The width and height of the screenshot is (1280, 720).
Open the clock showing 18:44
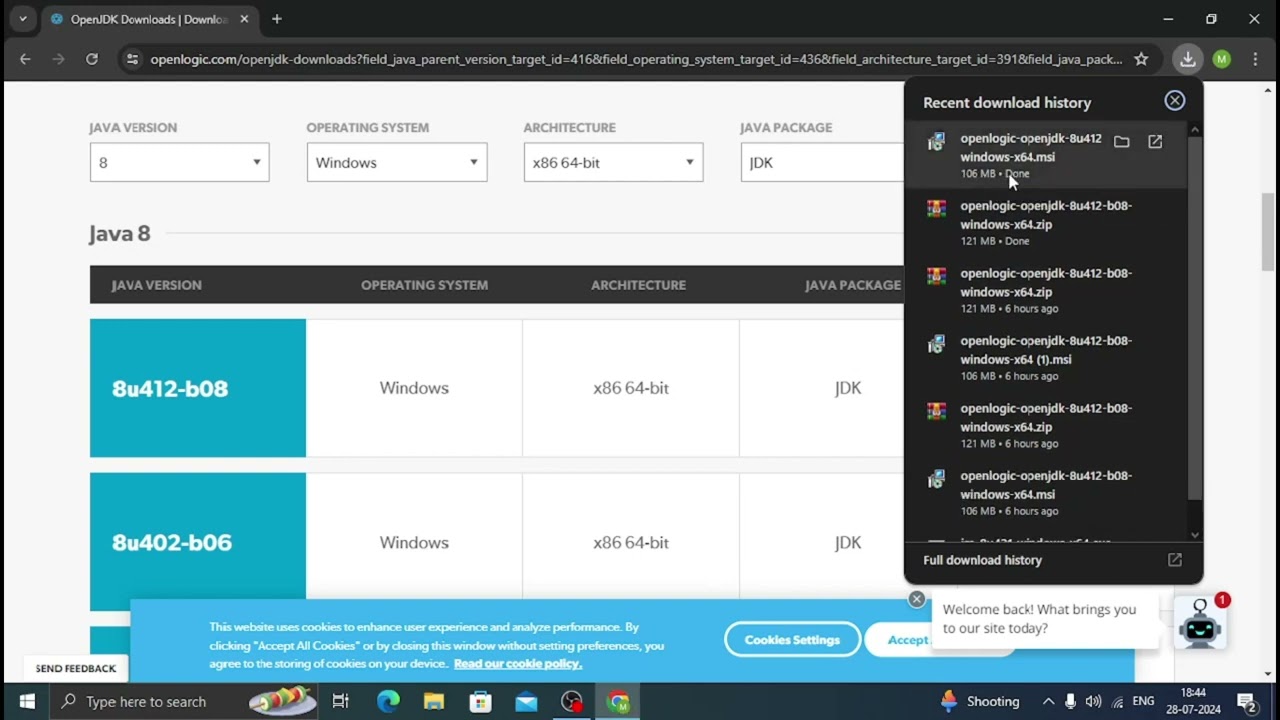(1193, 701)
